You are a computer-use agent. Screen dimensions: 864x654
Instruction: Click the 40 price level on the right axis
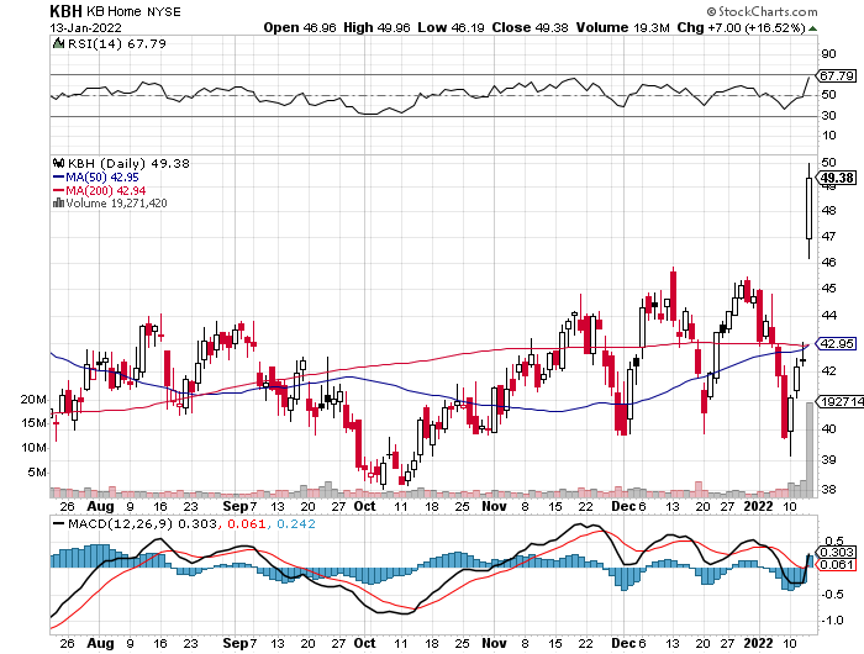click(828, 429)
